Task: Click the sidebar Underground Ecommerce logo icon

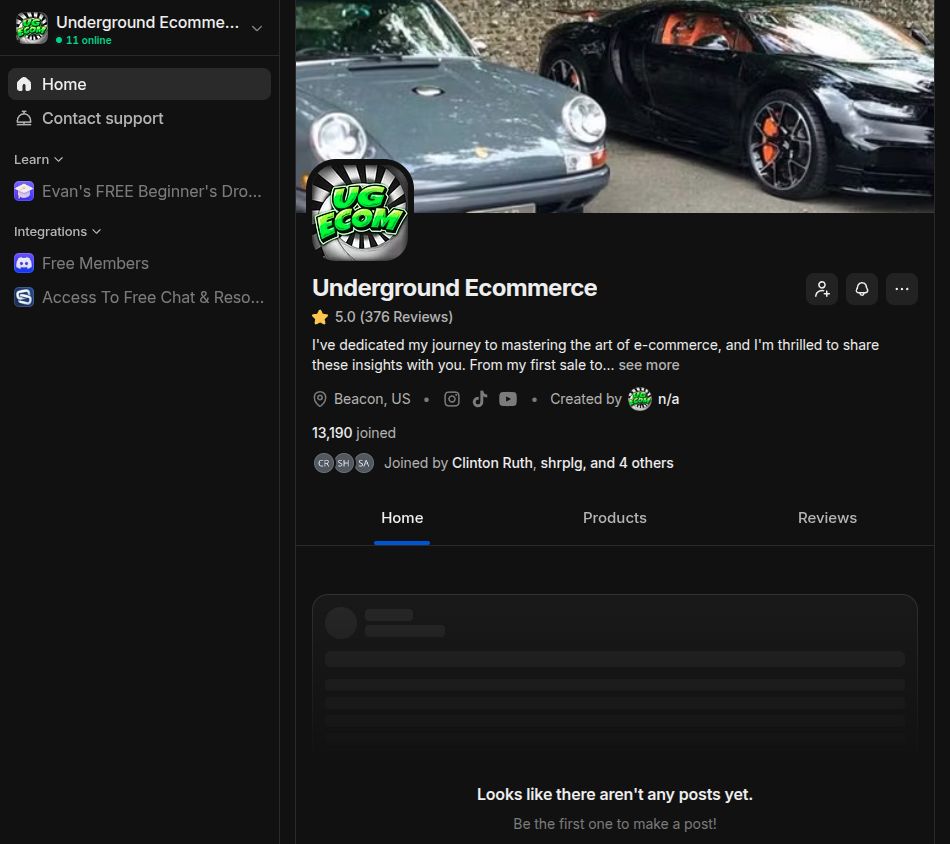Action: (32, 28)
